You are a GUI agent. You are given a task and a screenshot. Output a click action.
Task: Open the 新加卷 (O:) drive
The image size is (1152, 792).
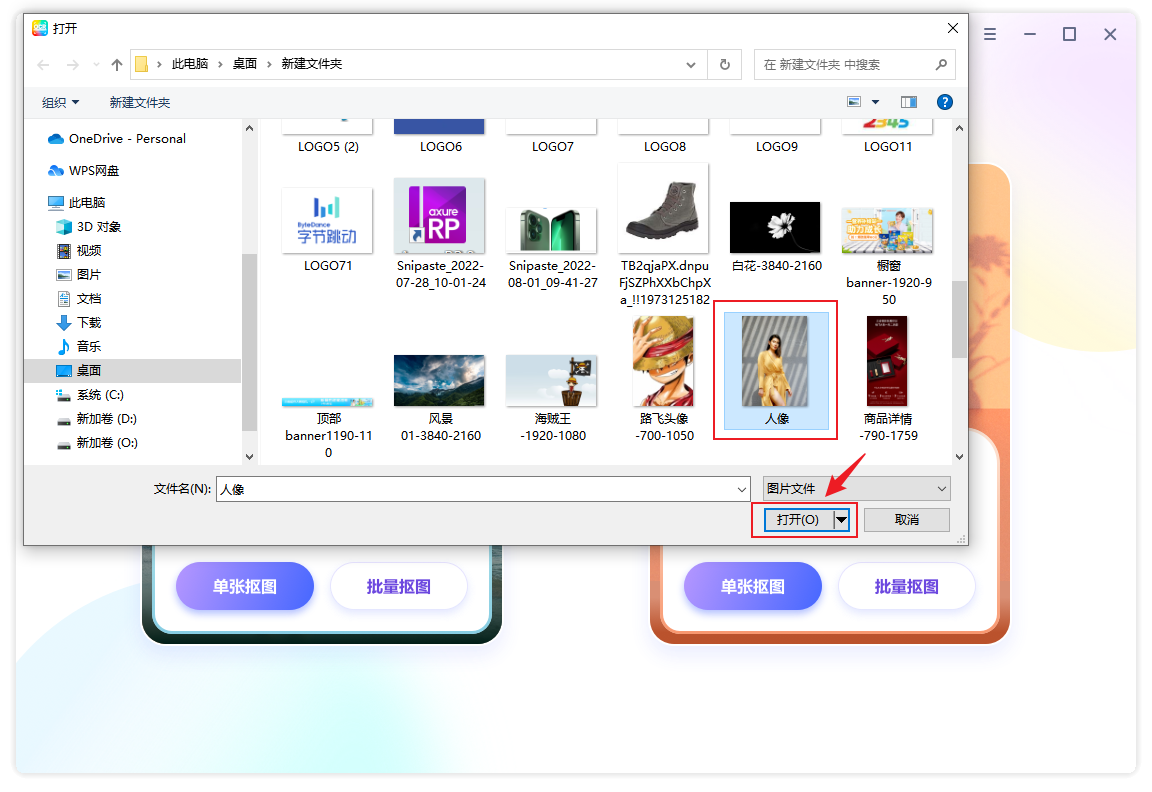(98, 443)
